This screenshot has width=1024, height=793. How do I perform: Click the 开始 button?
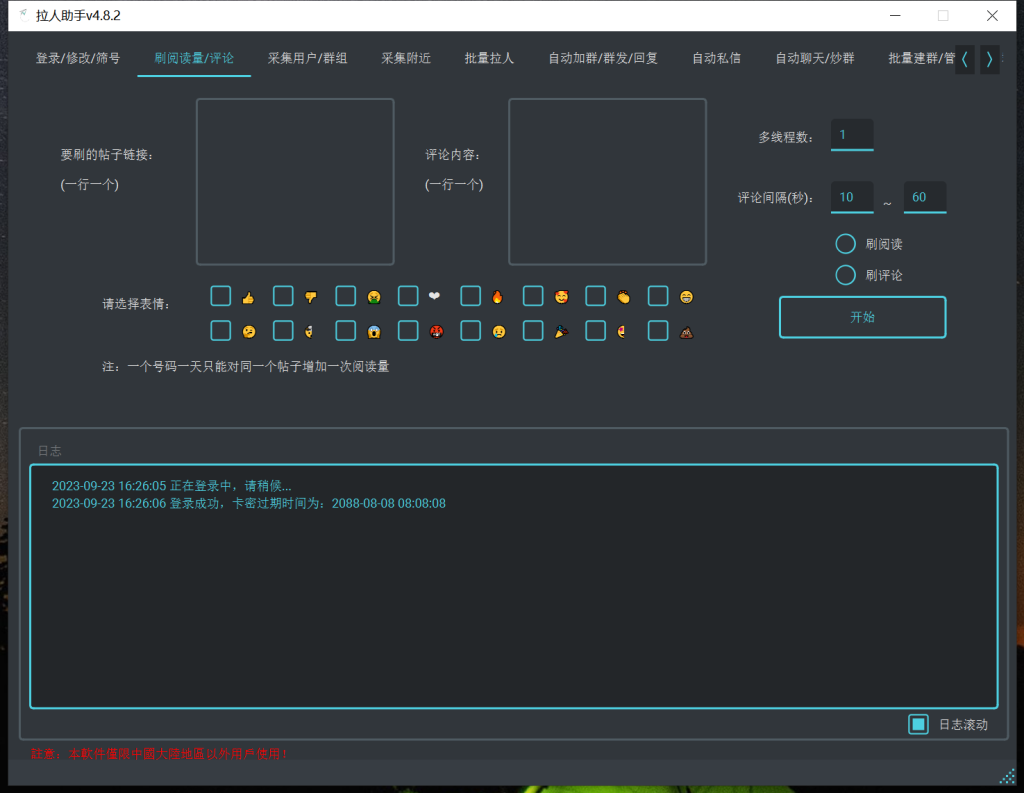(x=862, y=317)
